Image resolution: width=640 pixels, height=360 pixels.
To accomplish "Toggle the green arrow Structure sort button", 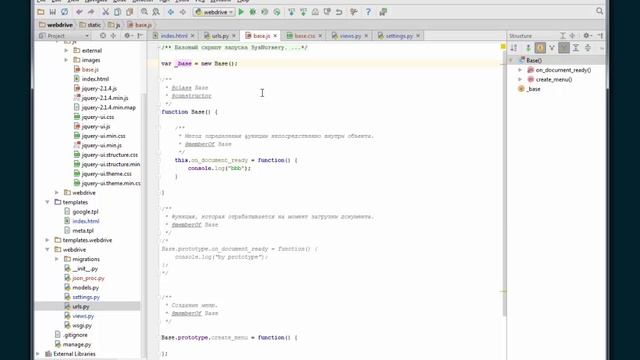I will pyautogui.click(x=528, y=48).
